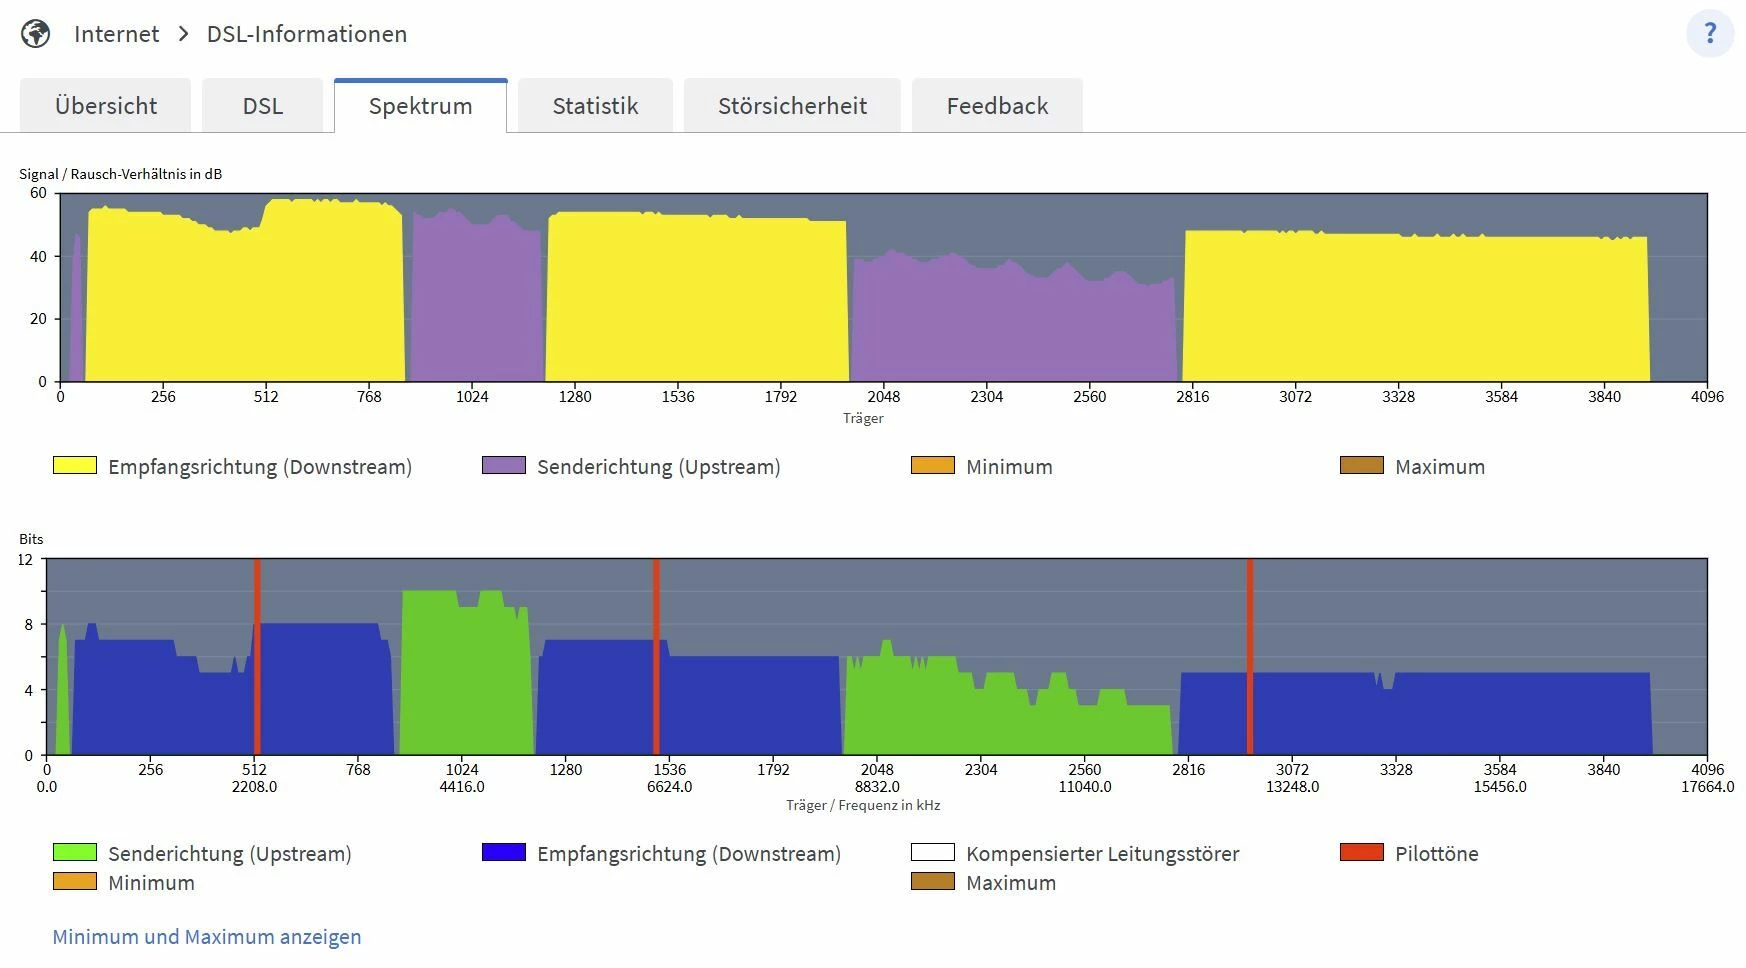Click the Internet breadcrumb link
This screenshot has width=1746, height=968.
coord(116,34)
